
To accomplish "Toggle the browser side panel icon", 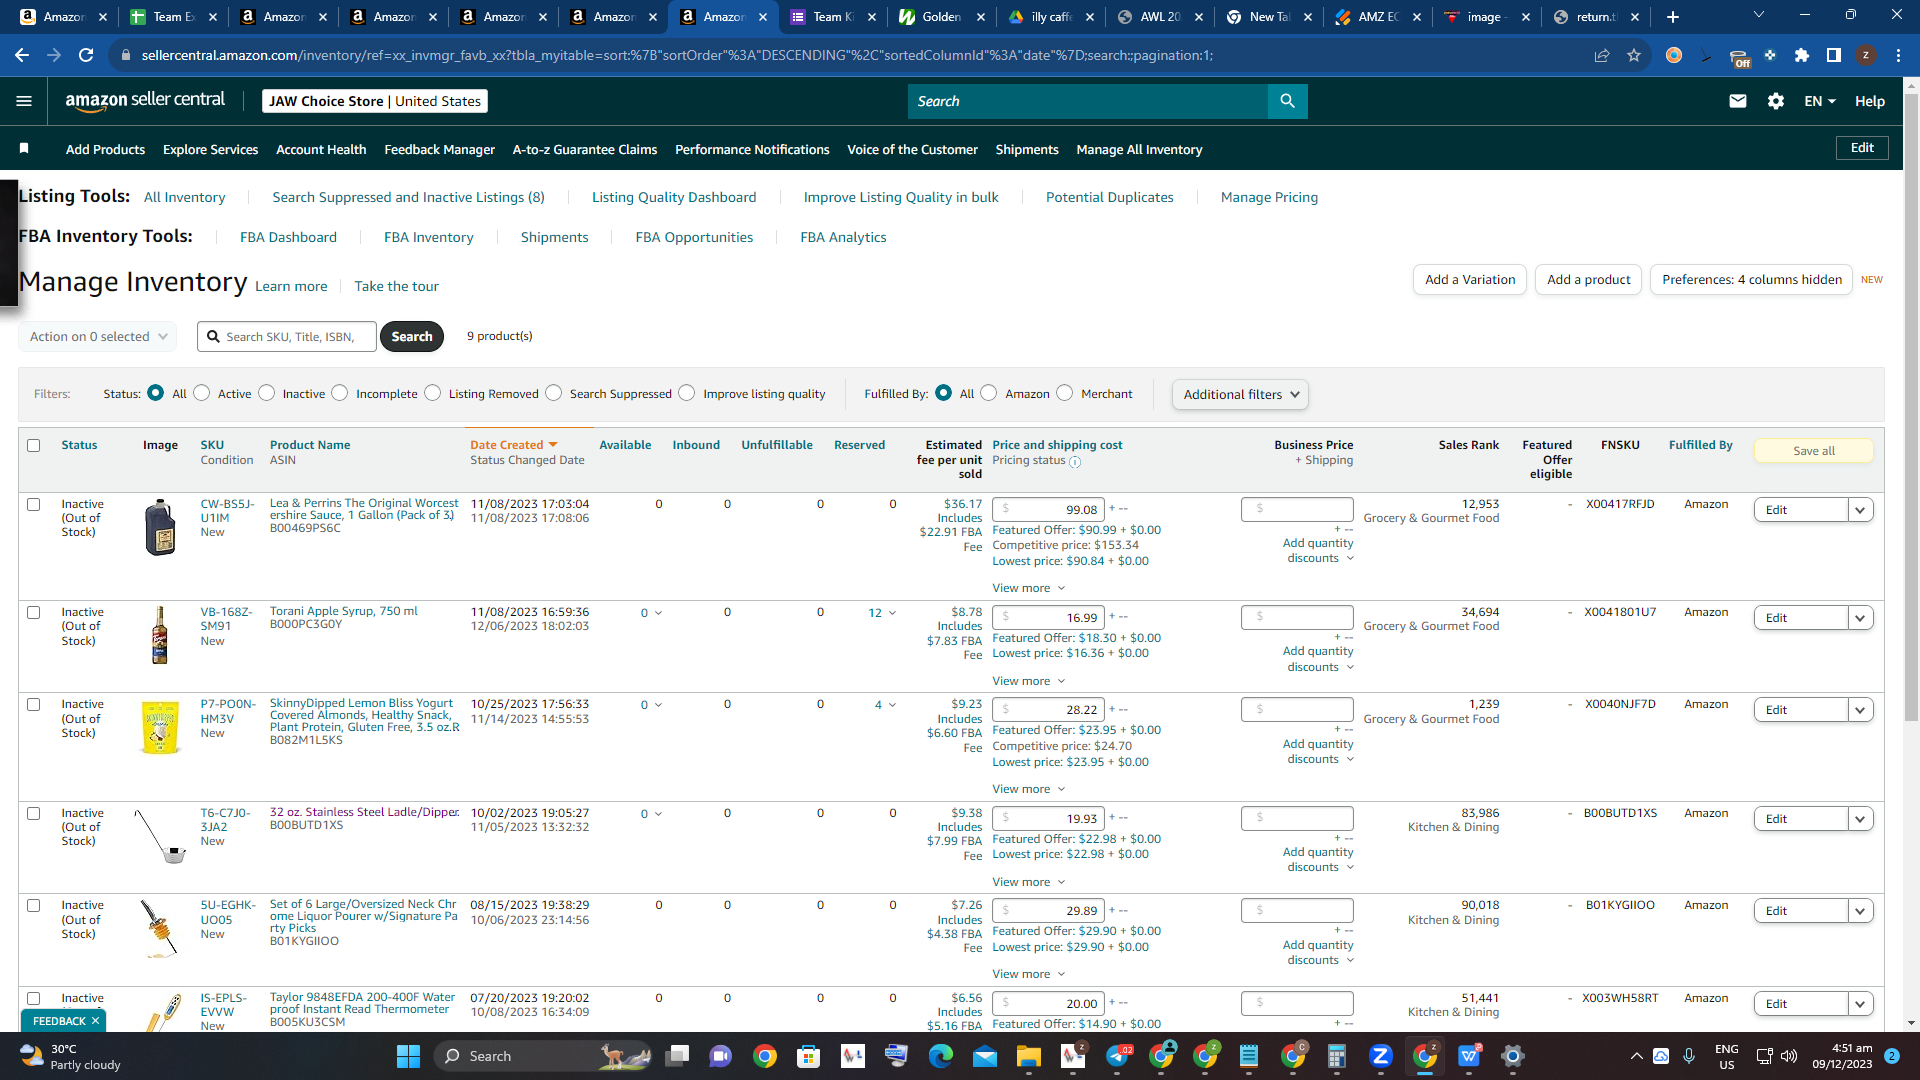I will click(1834, 55).
